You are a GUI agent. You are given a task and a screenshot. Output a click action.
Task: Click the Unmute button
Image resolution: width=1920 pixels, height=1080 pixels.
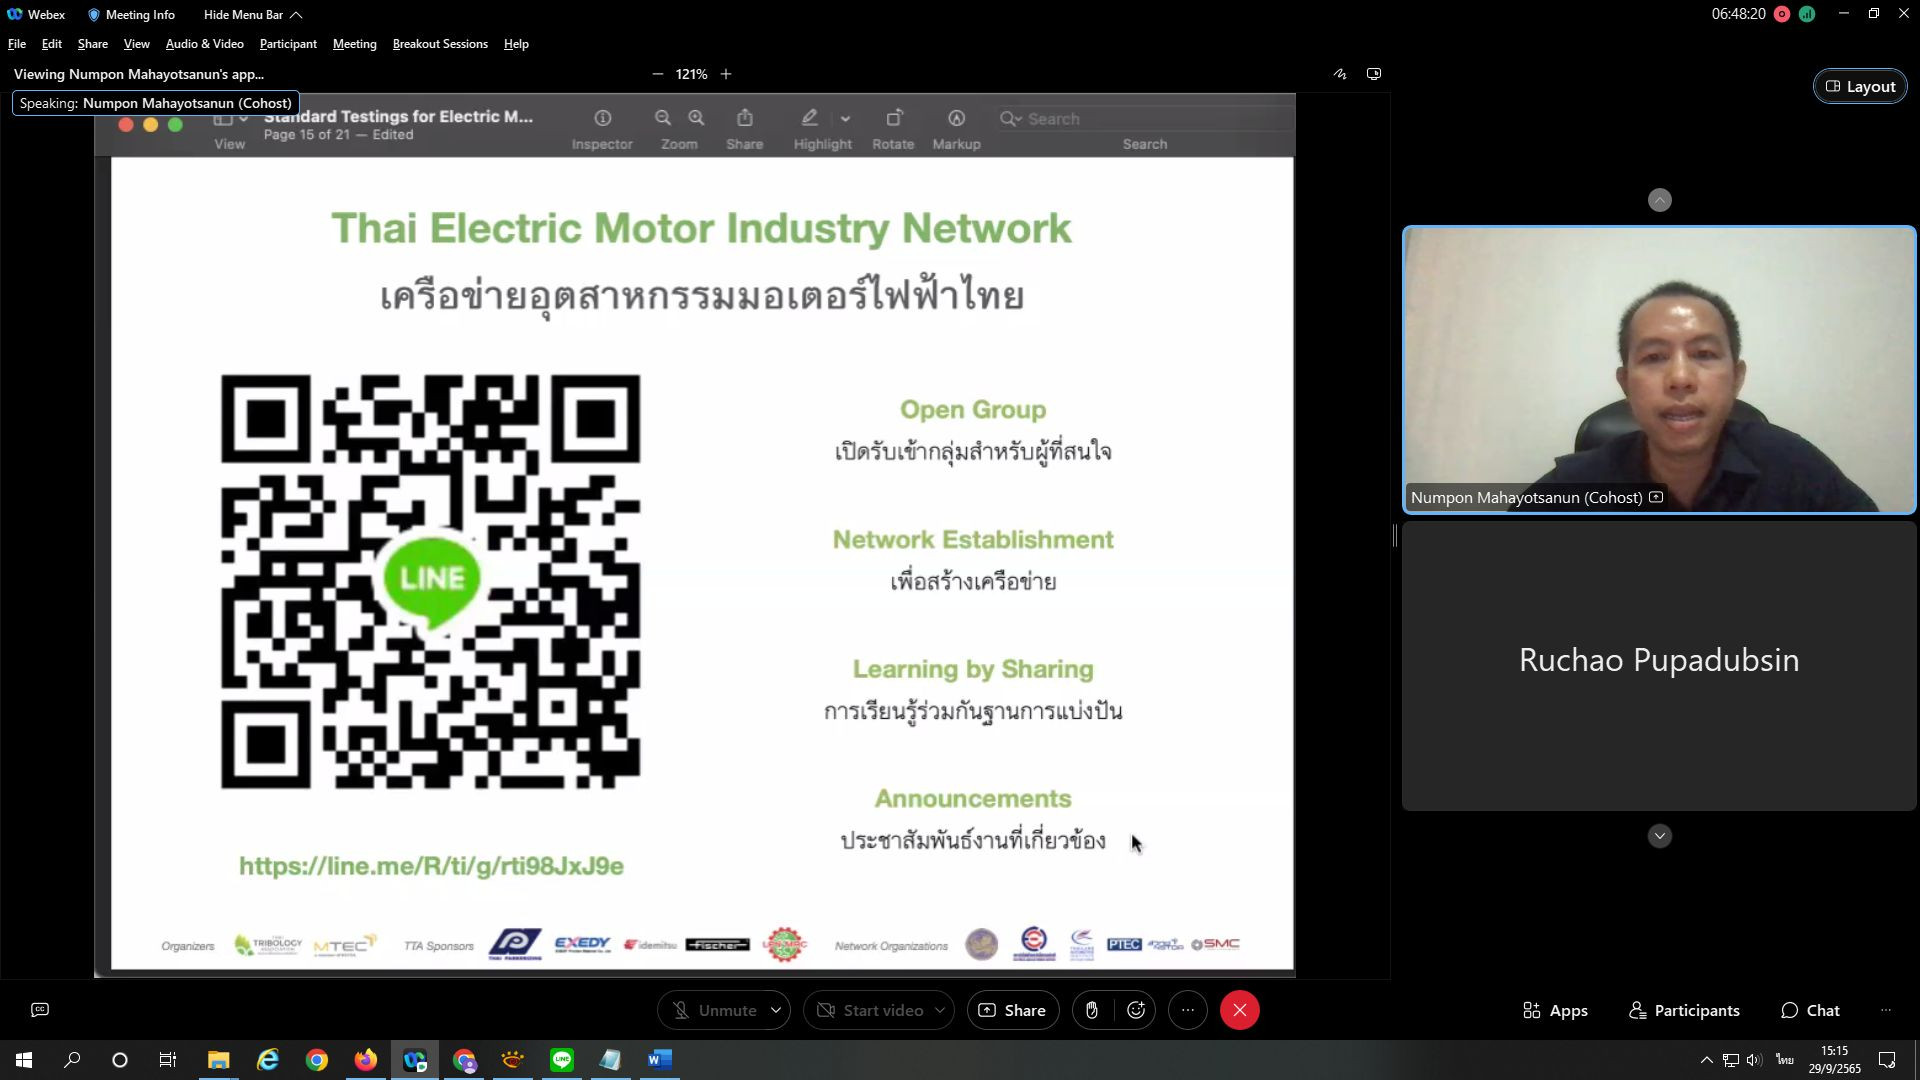[714, 1010]
